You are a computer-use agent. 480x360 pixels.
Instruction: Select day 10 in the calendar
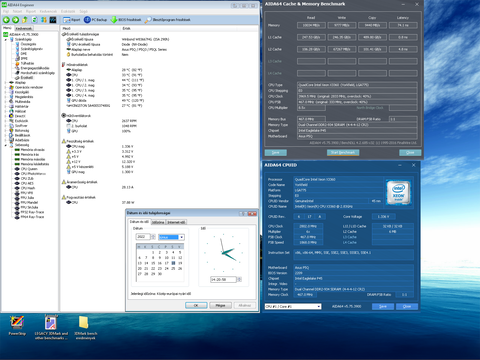tap(166, 258)
